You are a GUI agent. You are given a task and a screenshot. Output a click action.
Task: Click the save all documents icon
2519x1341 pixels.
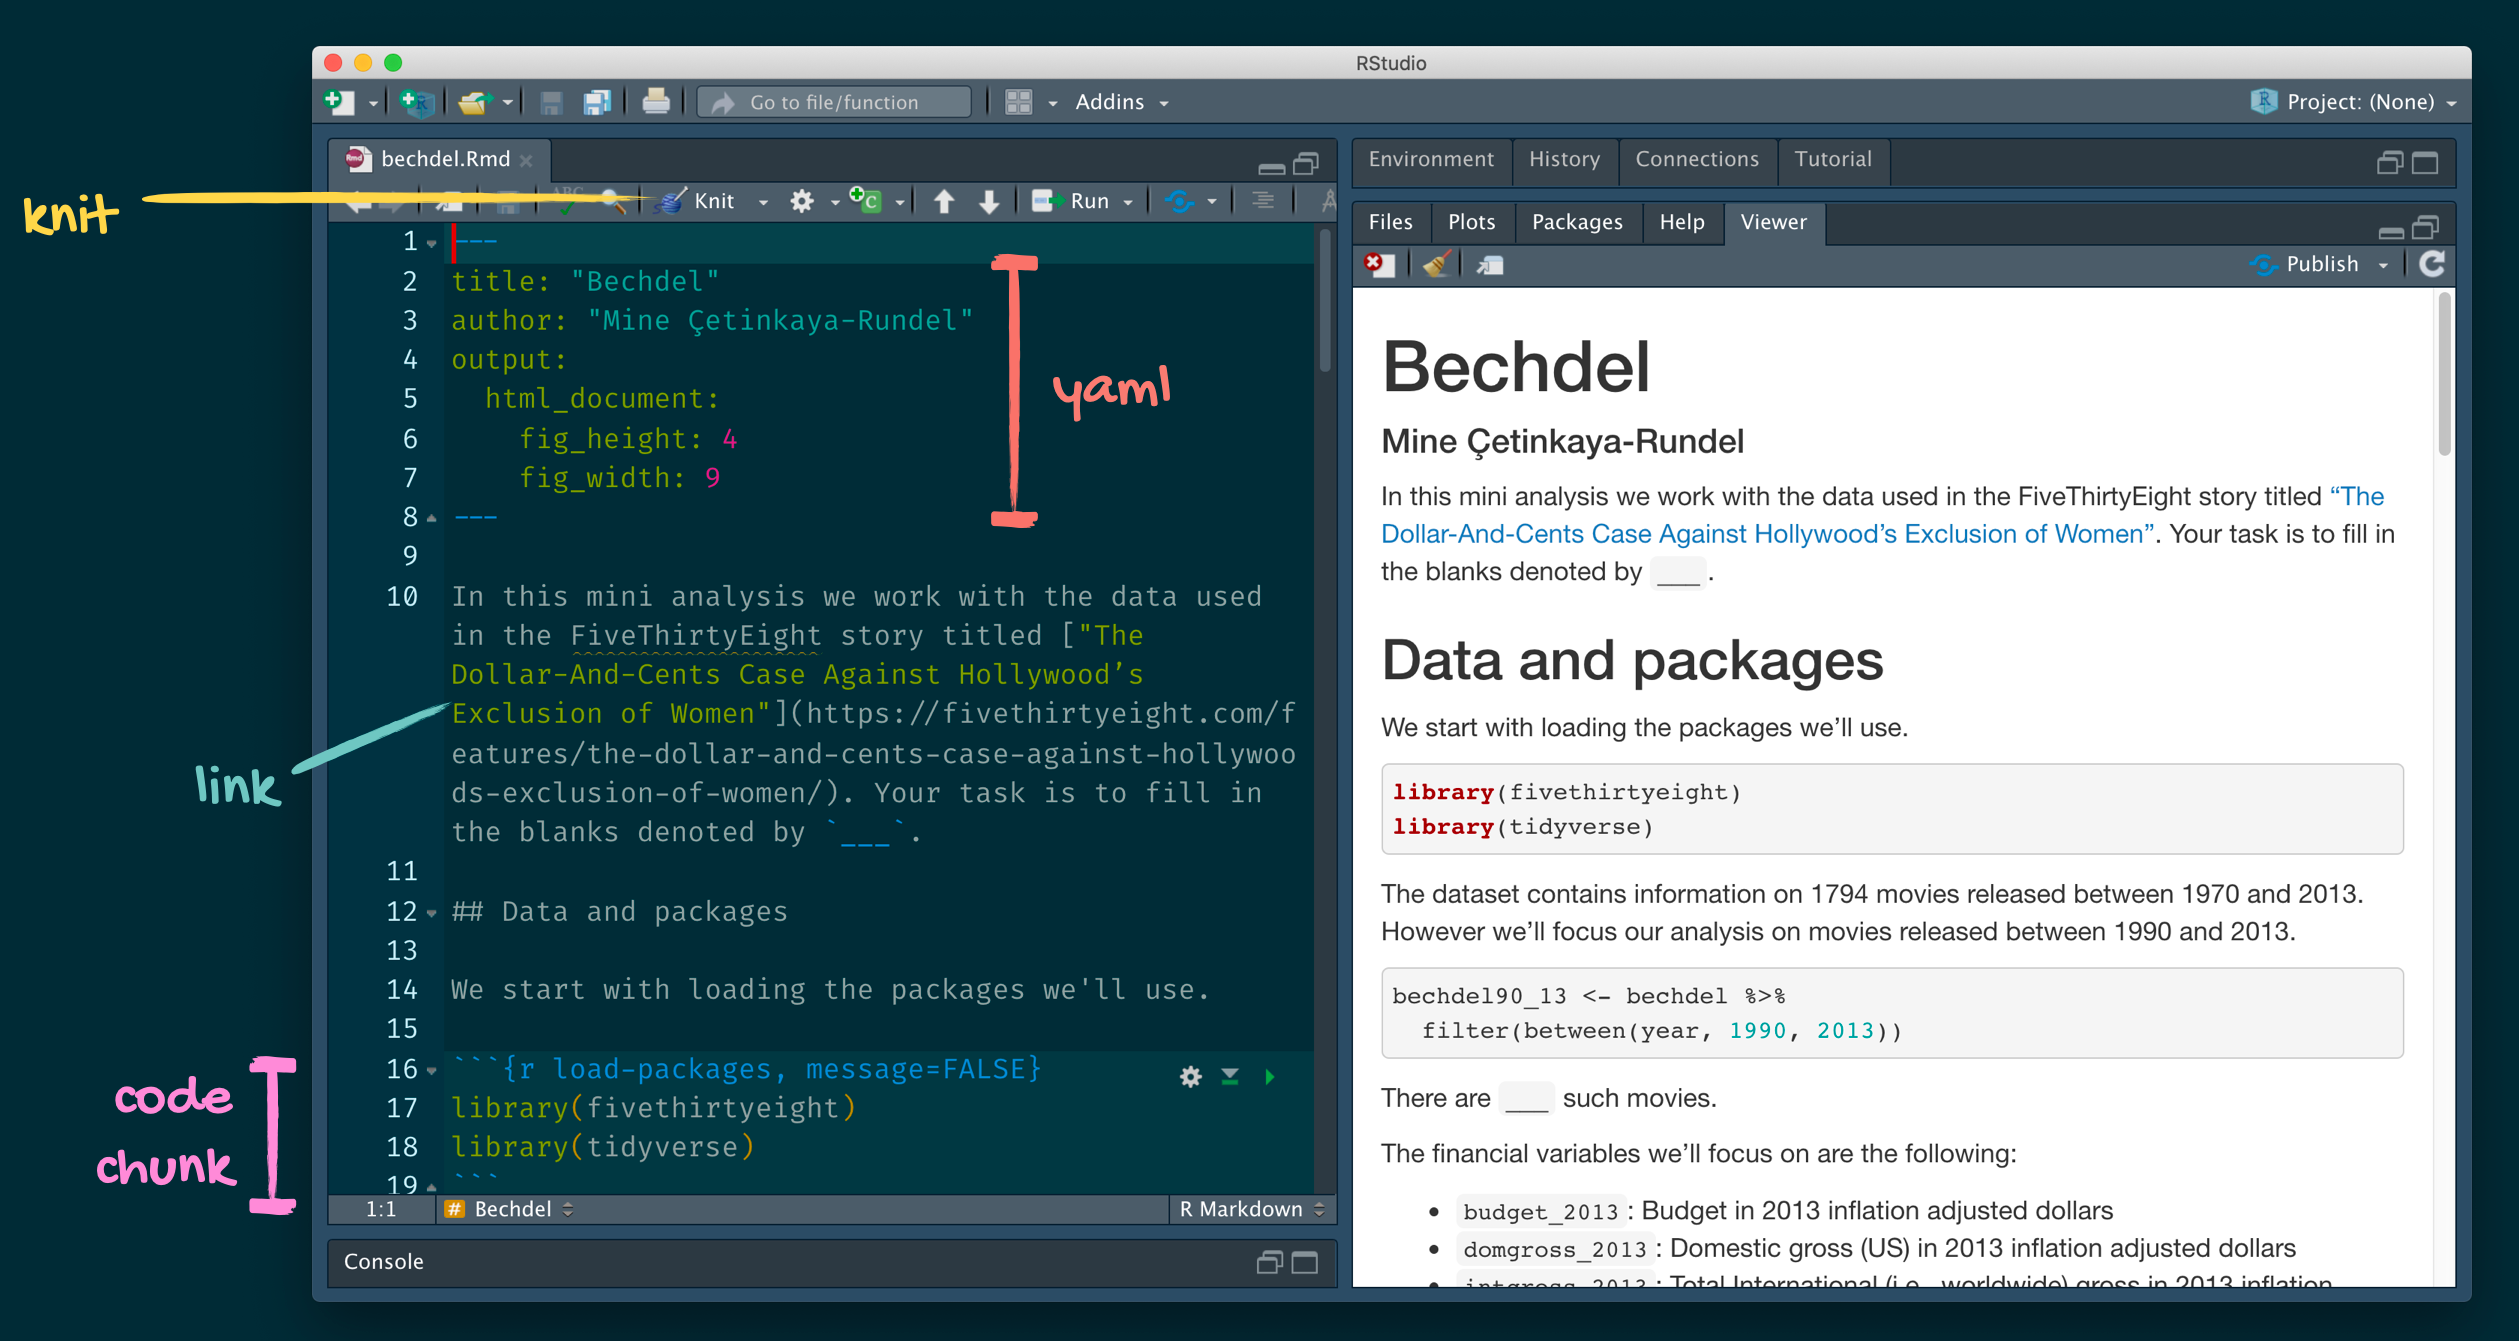(597, 102)
